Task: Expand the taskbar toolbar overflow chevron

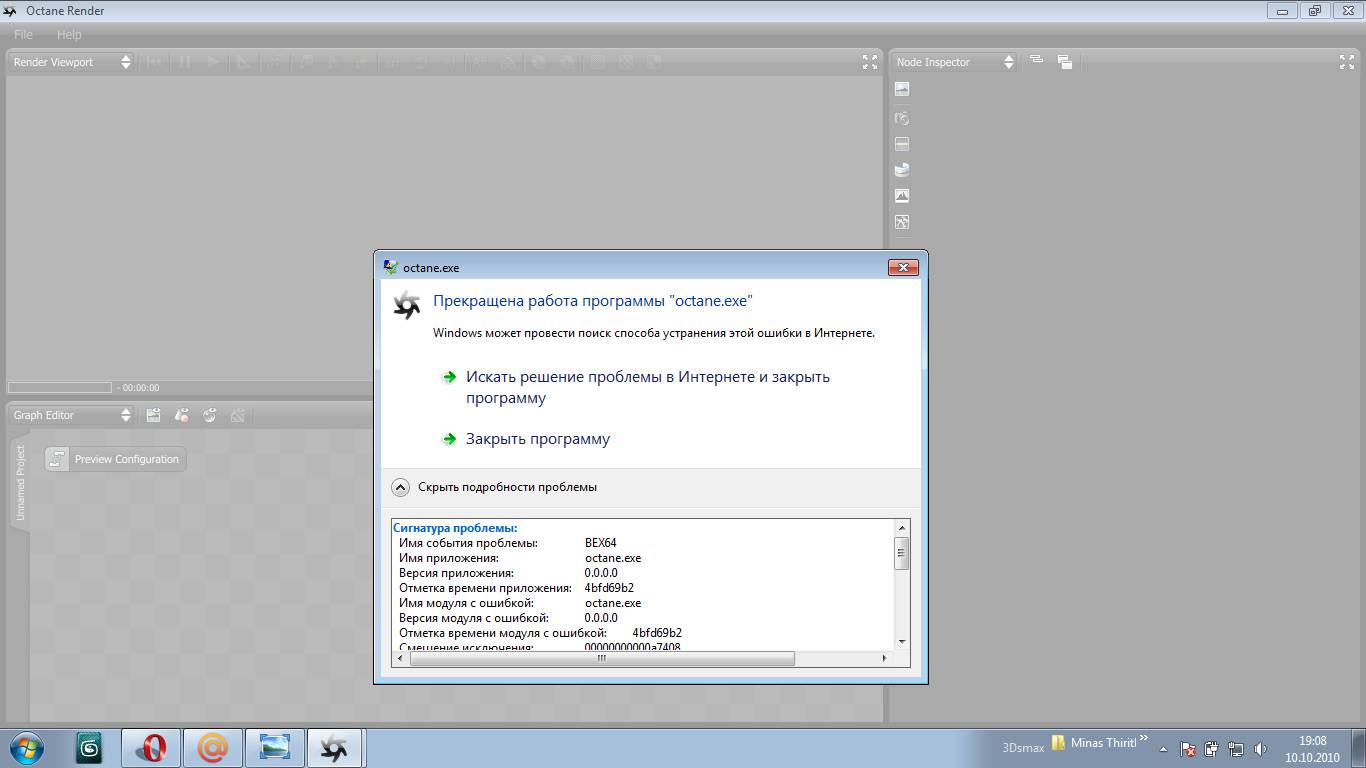Action: click(1144, 738)
